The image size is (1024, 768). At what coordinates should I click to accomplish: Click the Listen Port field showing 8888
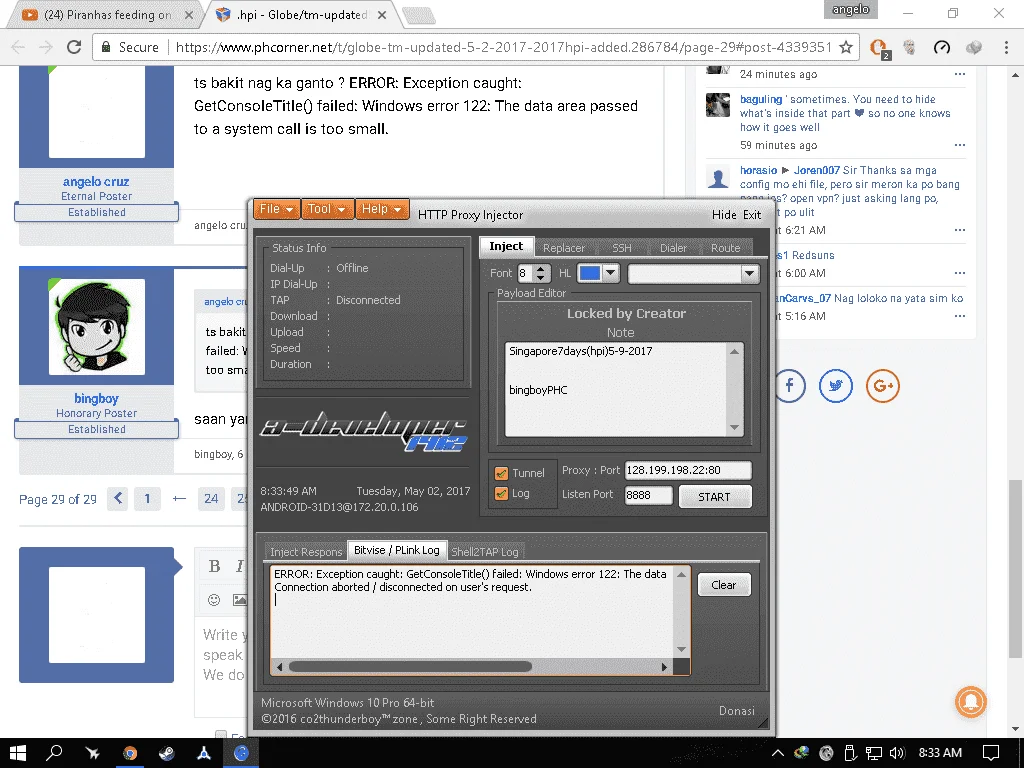[x=648, y=495]
